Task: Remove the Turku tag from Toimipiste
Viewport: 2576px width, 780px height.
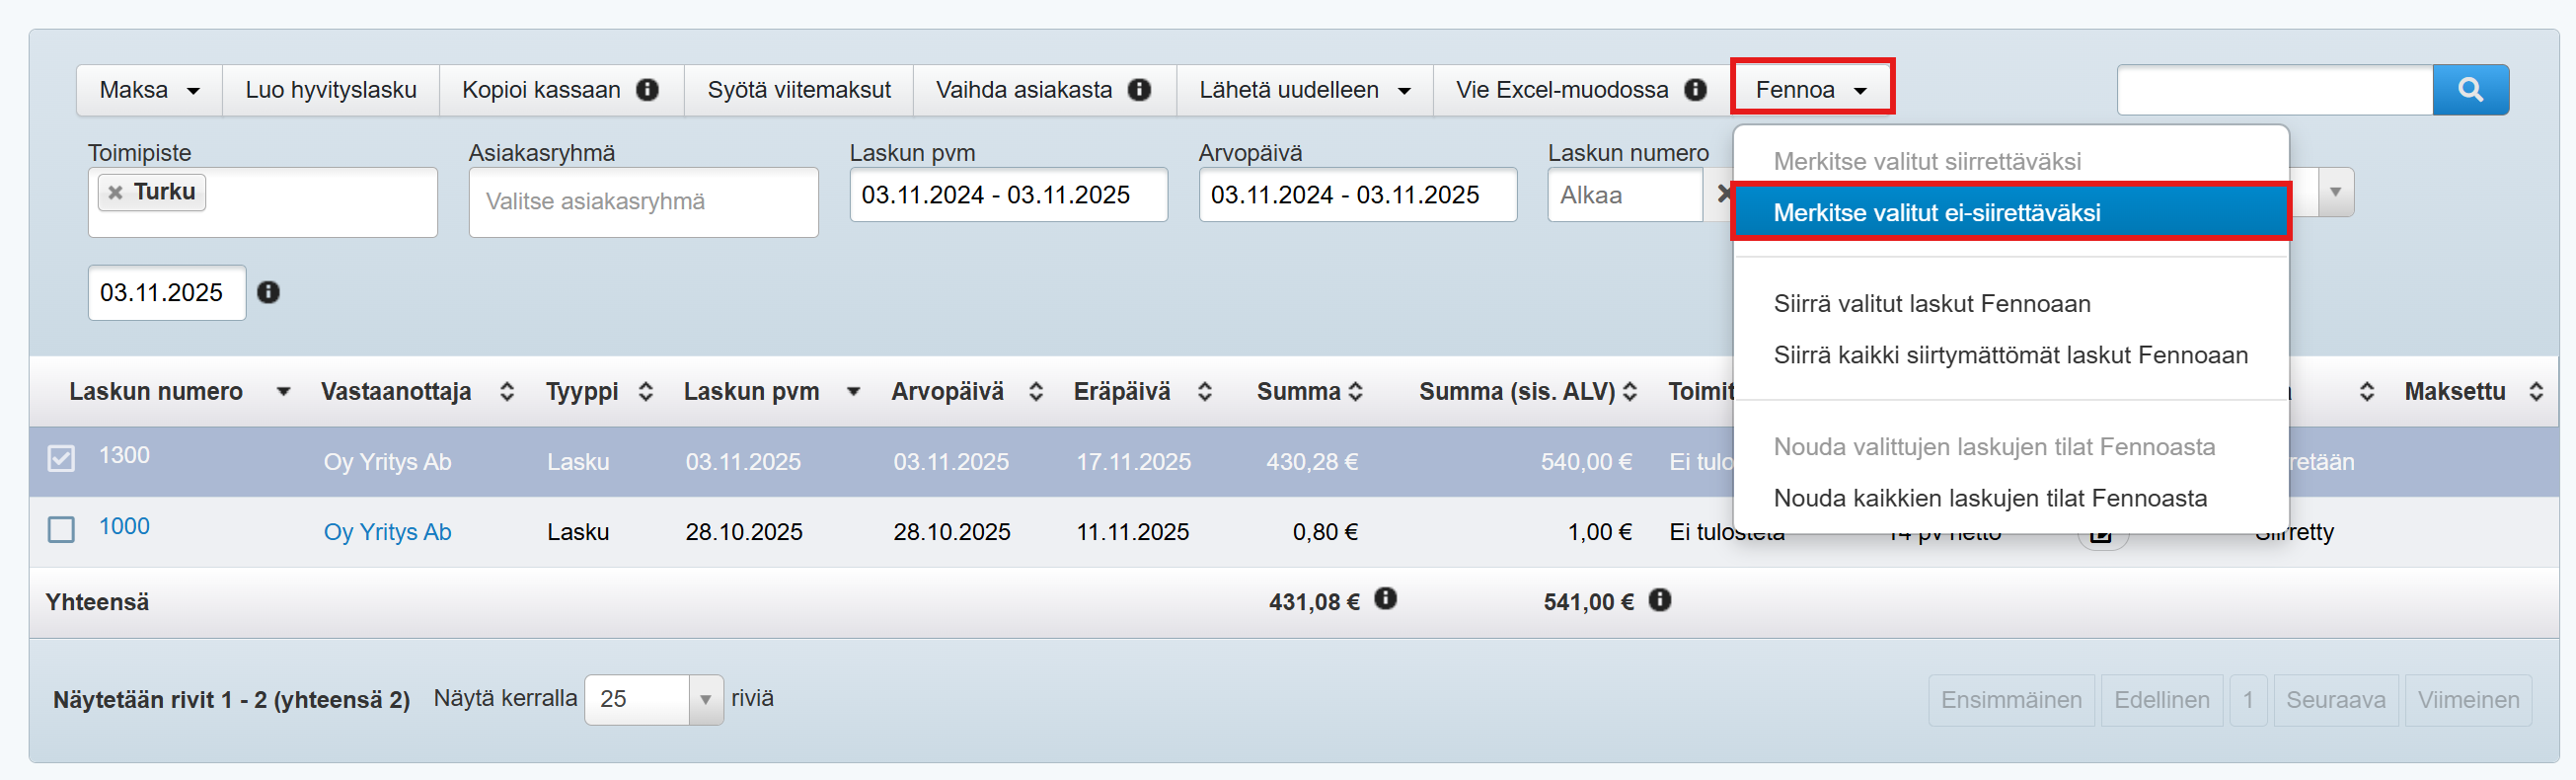Action: pos(116,192)
